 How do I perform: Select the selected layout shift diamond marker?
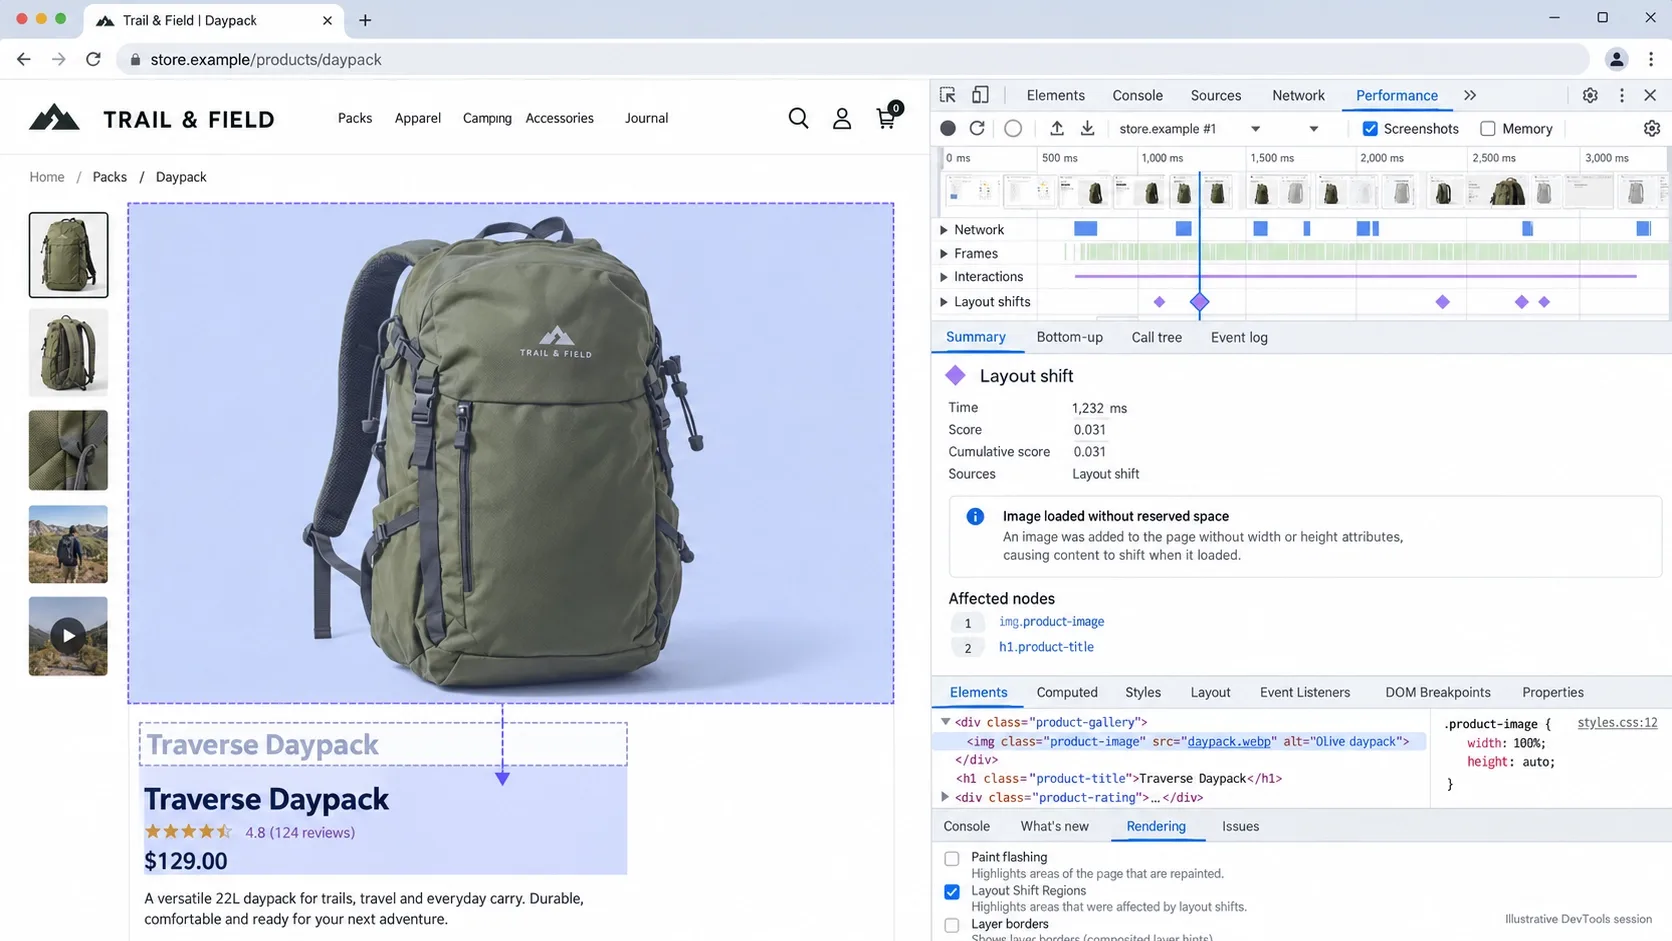[1200, 302]
